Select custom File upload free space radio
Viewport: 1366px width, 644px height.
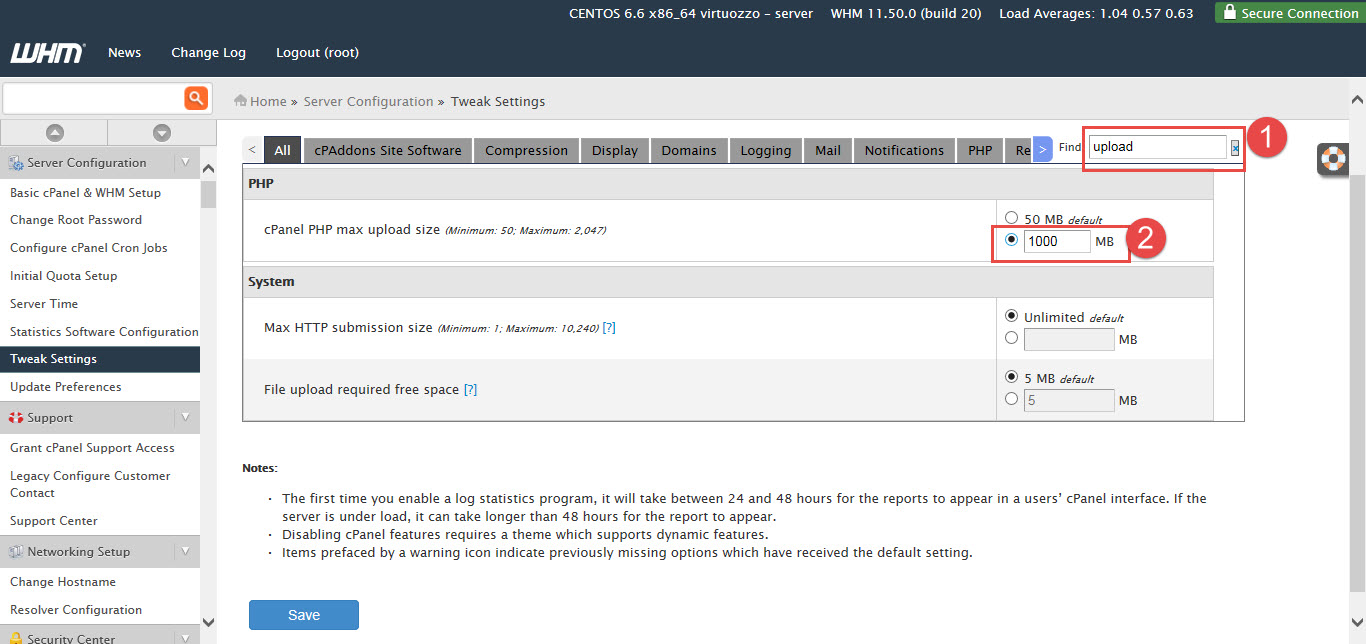1011,399
